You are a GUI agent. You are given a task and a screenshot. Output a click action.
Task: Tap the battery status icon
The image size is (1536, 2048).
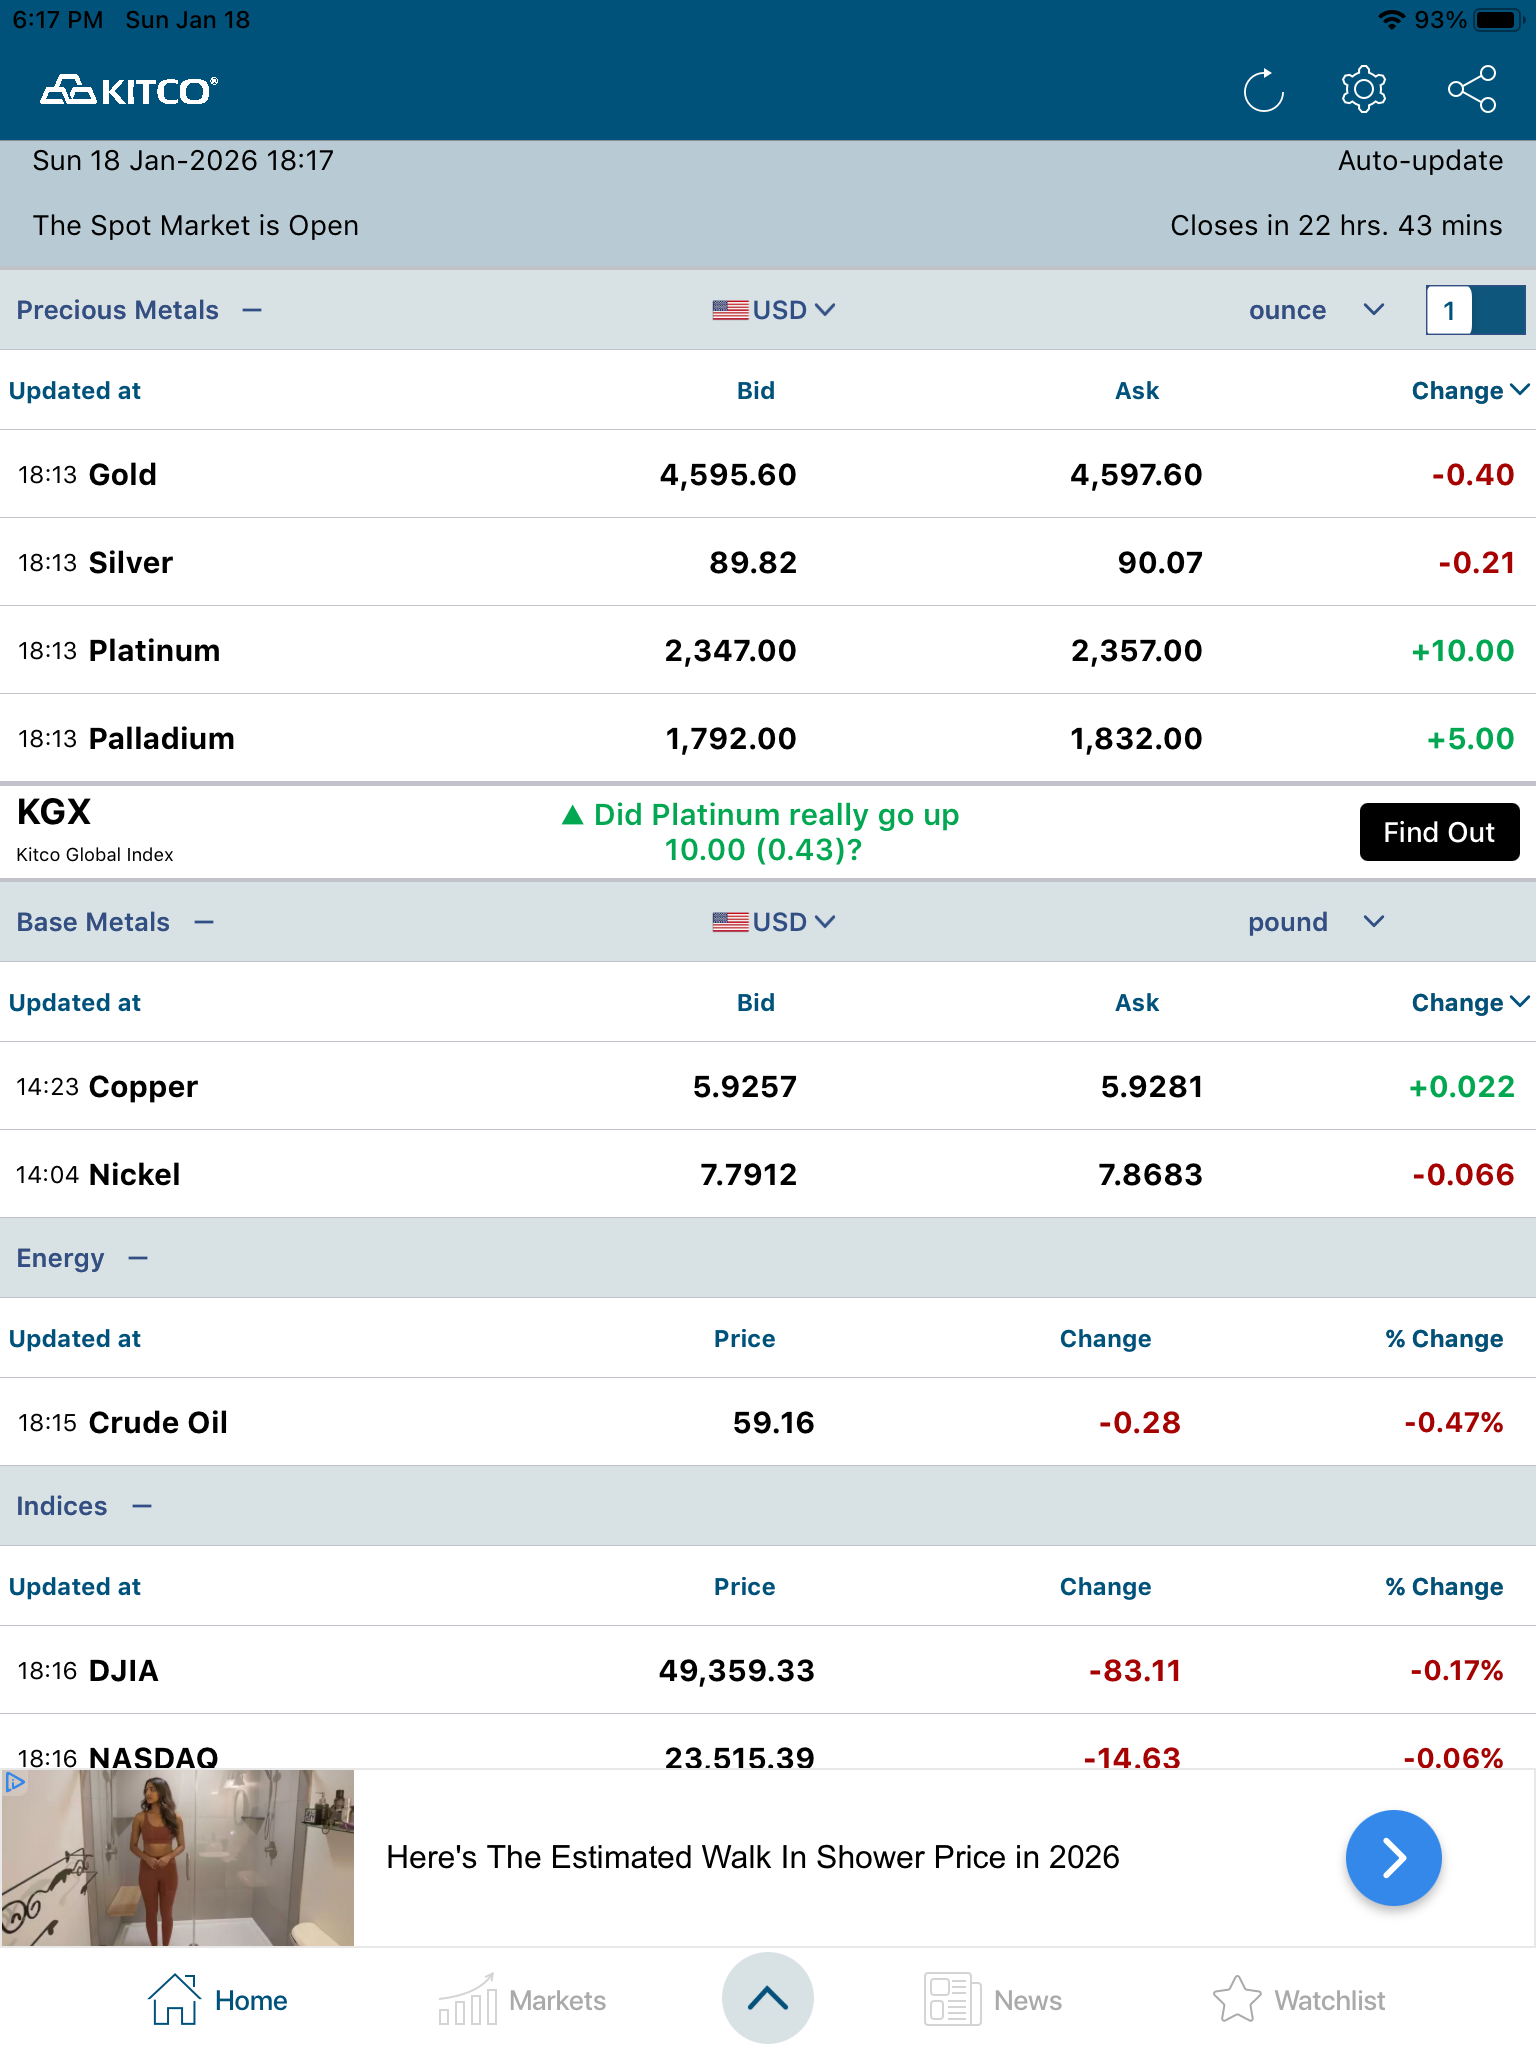(x=1498, y=20)
